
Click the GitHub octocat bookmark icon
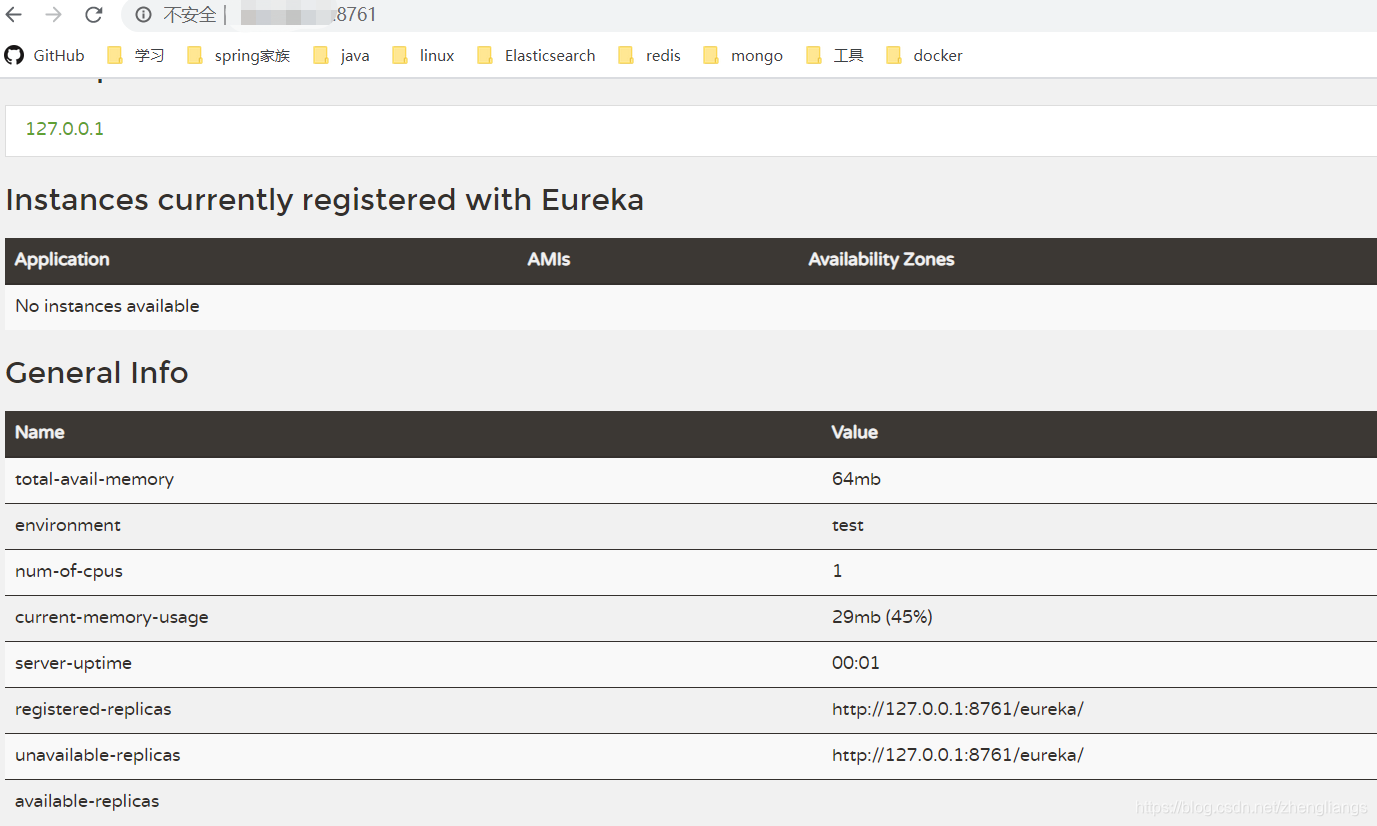coord(14,55)
